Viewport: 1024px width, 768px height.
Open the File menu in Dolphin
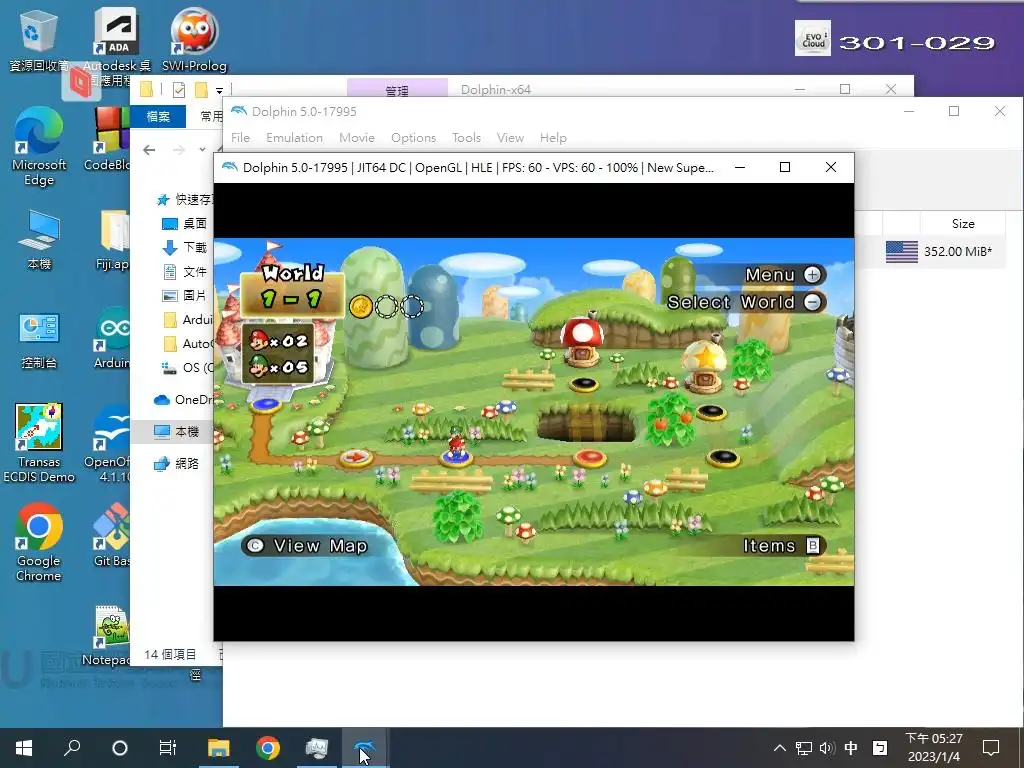click(x=240, y=138)
